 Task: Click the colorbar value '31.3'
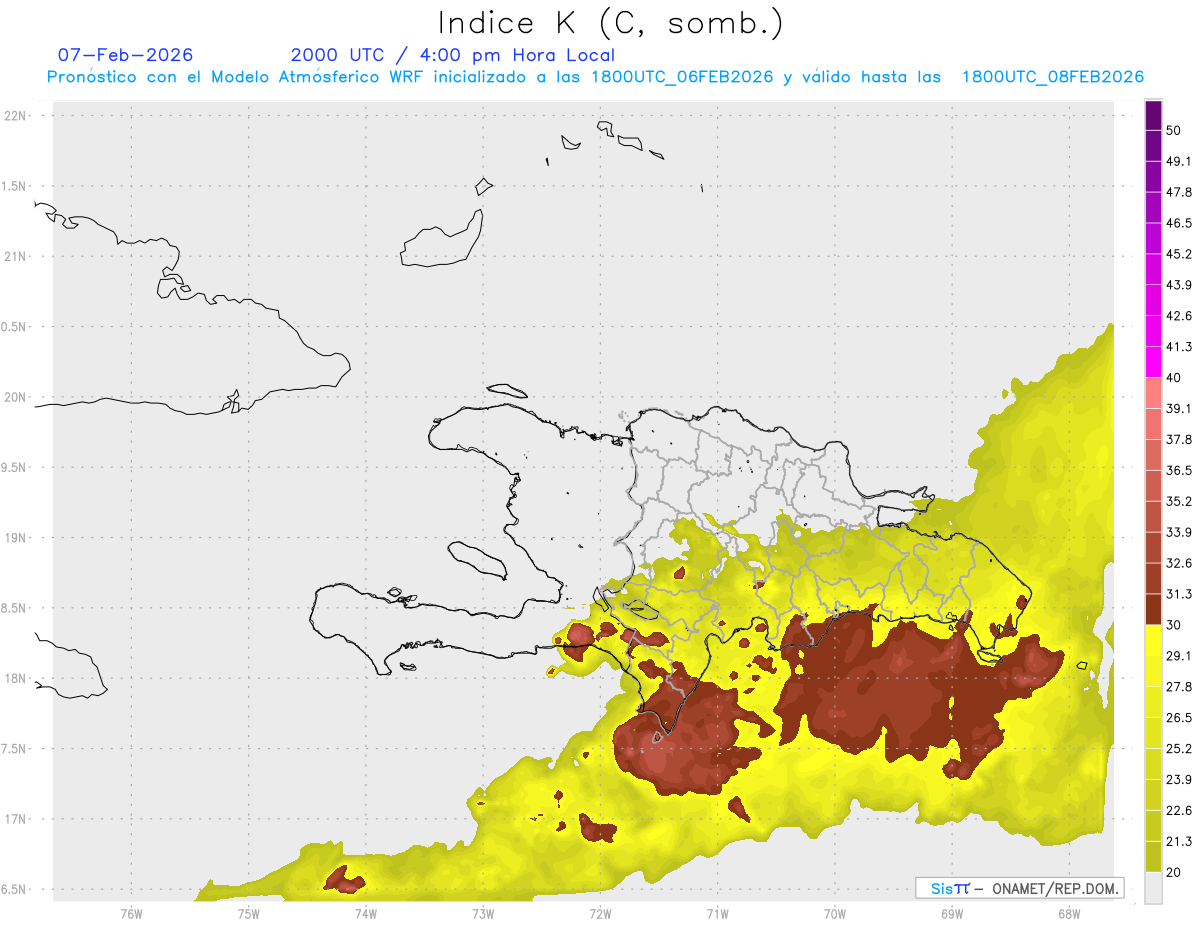(x=1179, y=594)
